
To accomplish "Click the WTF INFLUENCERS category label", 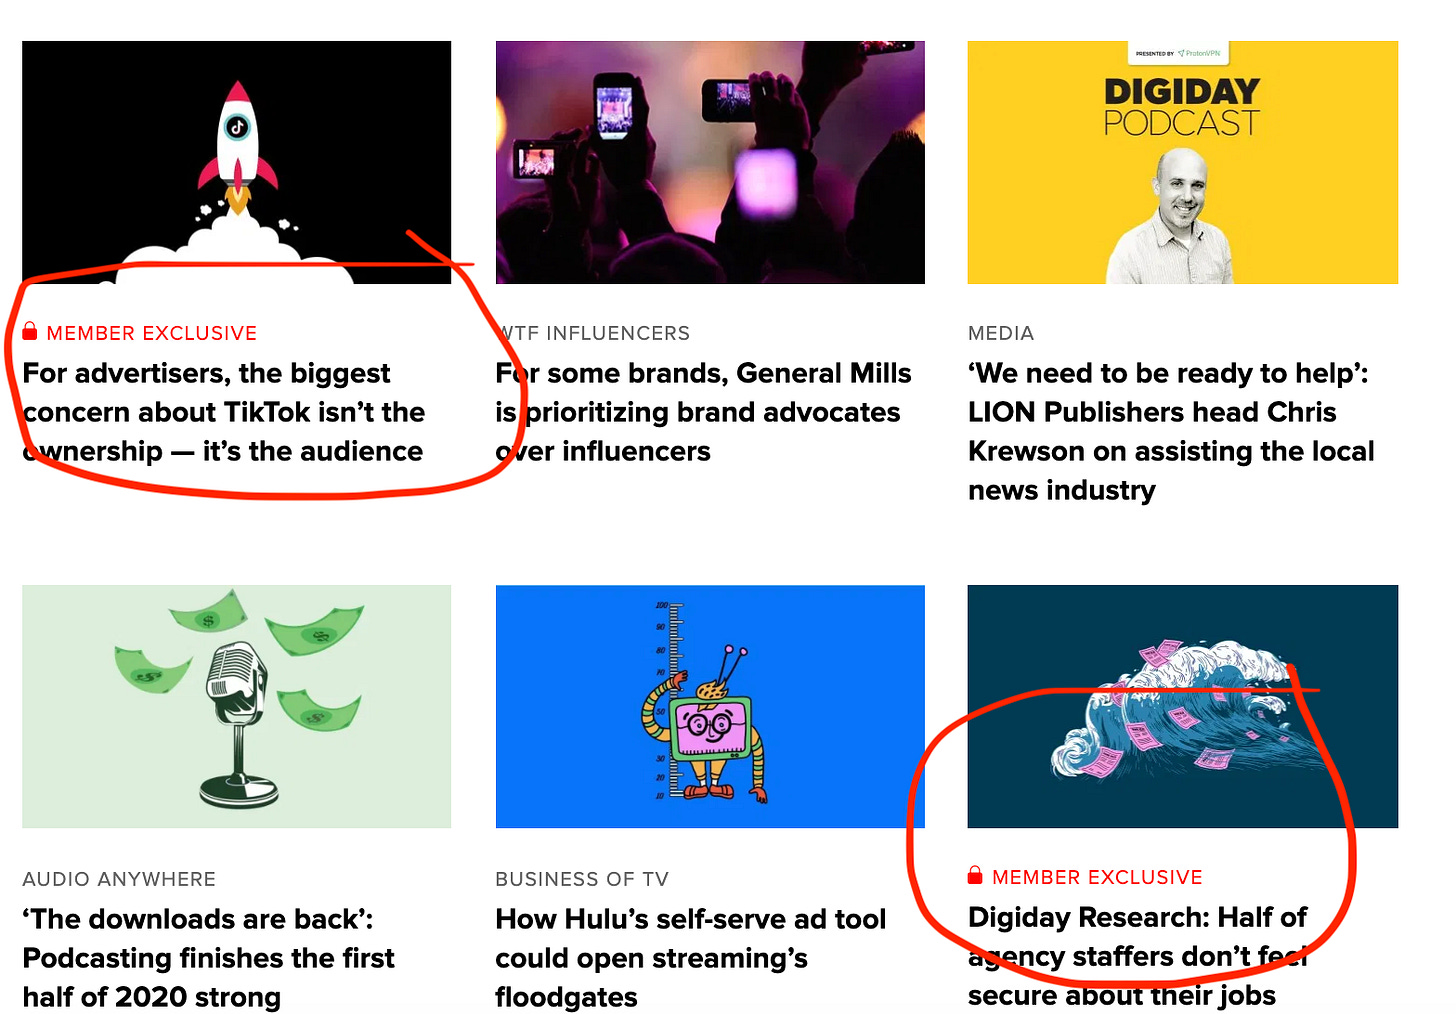I will [593, 333].
